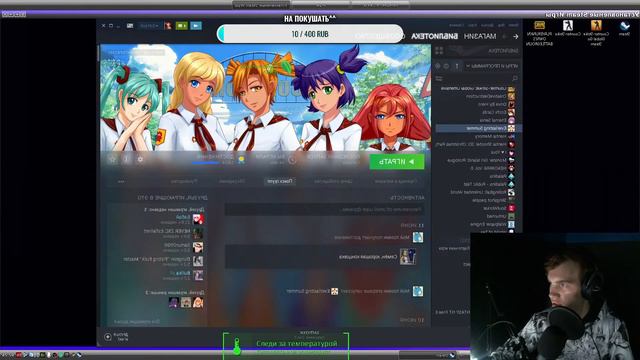Open Counter-Strike Global Offensive desktop shortcut
The height and width of the screenshot is (360, 640).
pos(596,32)
